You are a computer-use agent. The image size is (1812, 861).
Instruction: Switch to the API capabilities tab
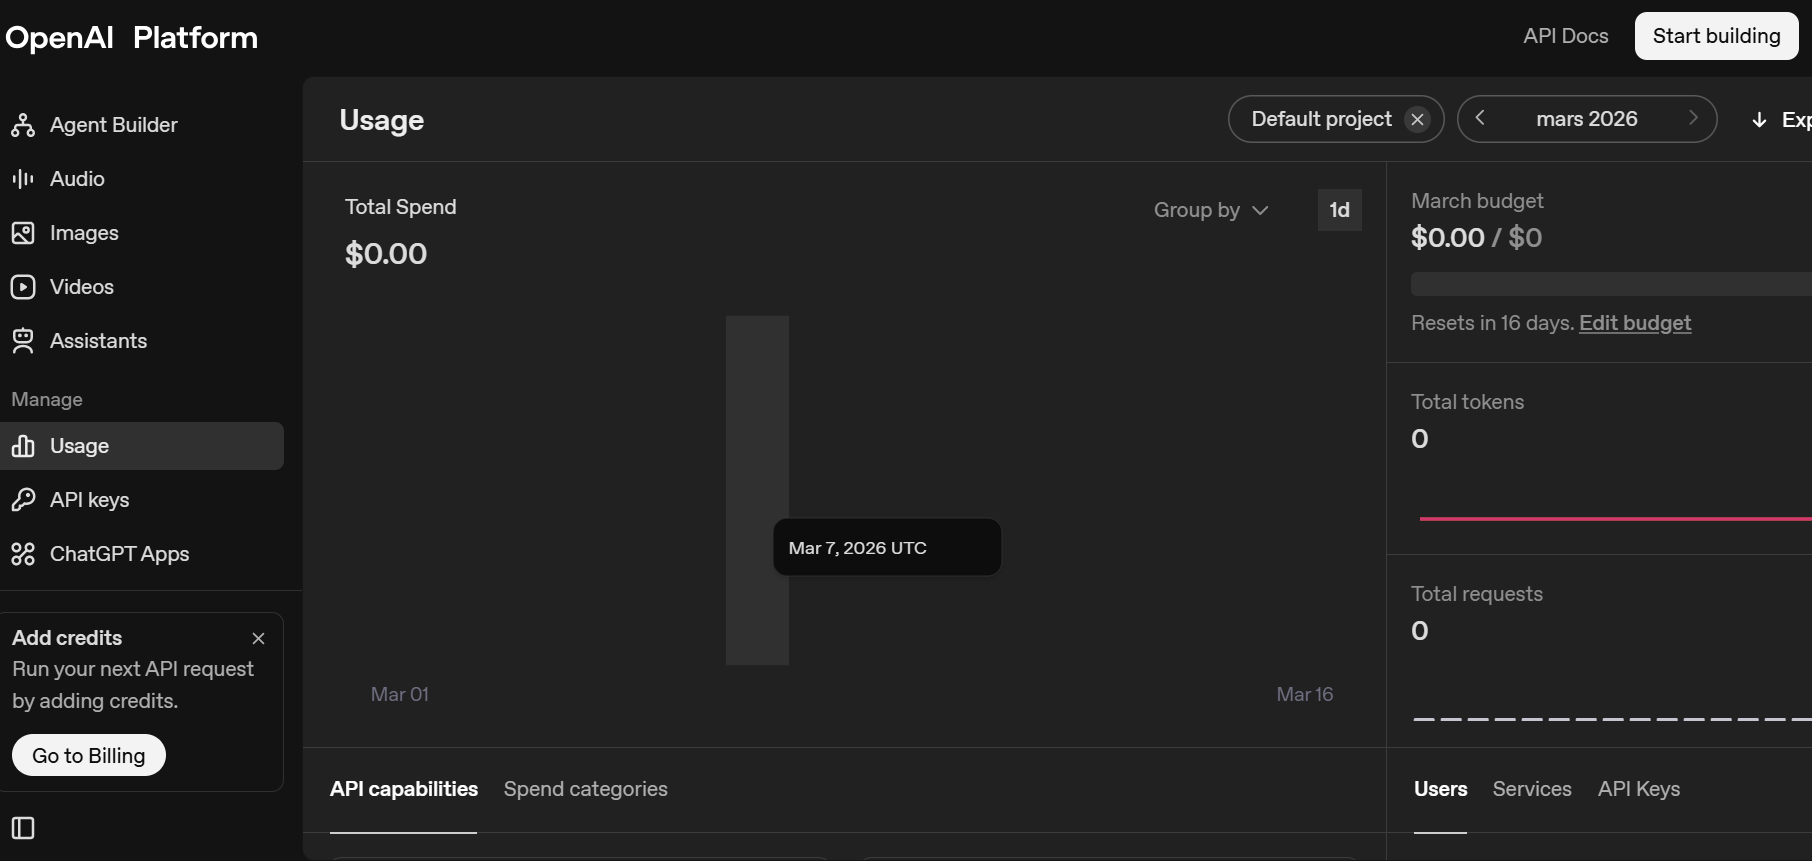point(404,789)
